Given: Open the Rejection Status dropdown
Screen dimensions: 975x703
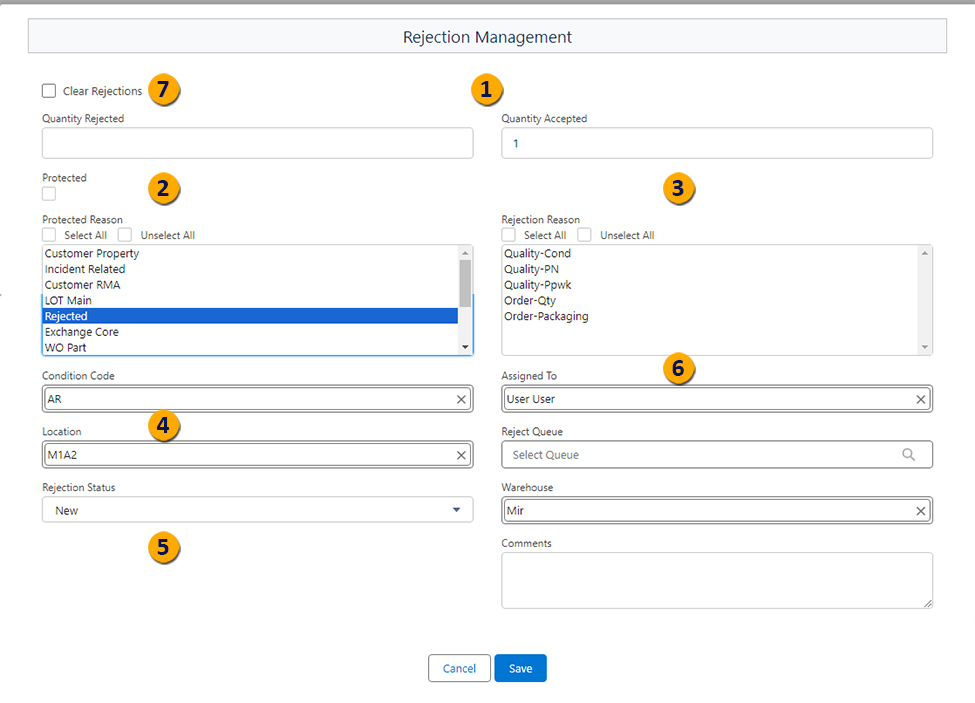Looking at the screenshot, I should [257, 510].
